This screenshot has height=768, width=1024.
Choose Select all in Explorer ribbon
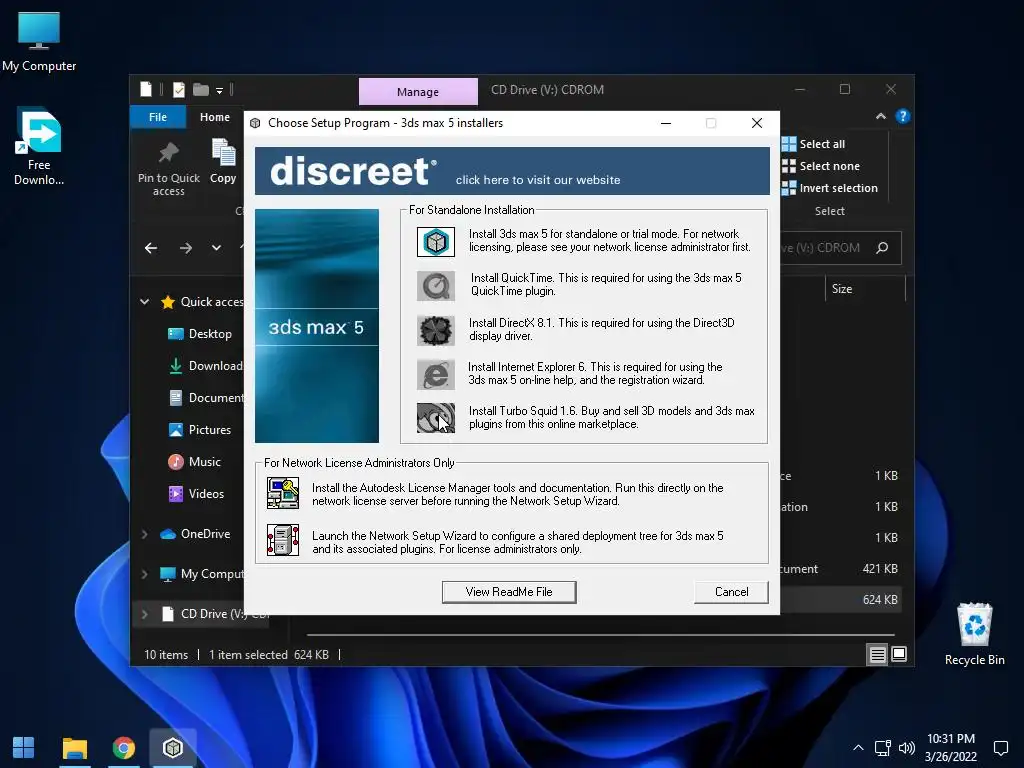814,144
